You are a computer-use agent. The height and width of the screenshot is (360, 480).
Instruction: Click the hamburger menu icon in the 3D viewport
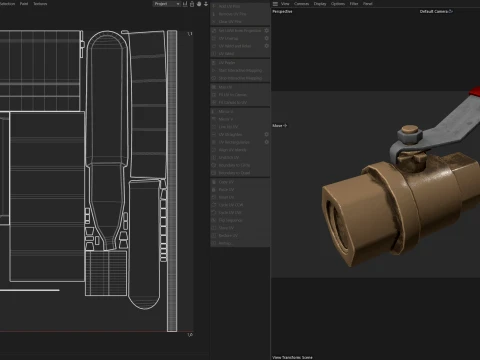click(275, 4)
